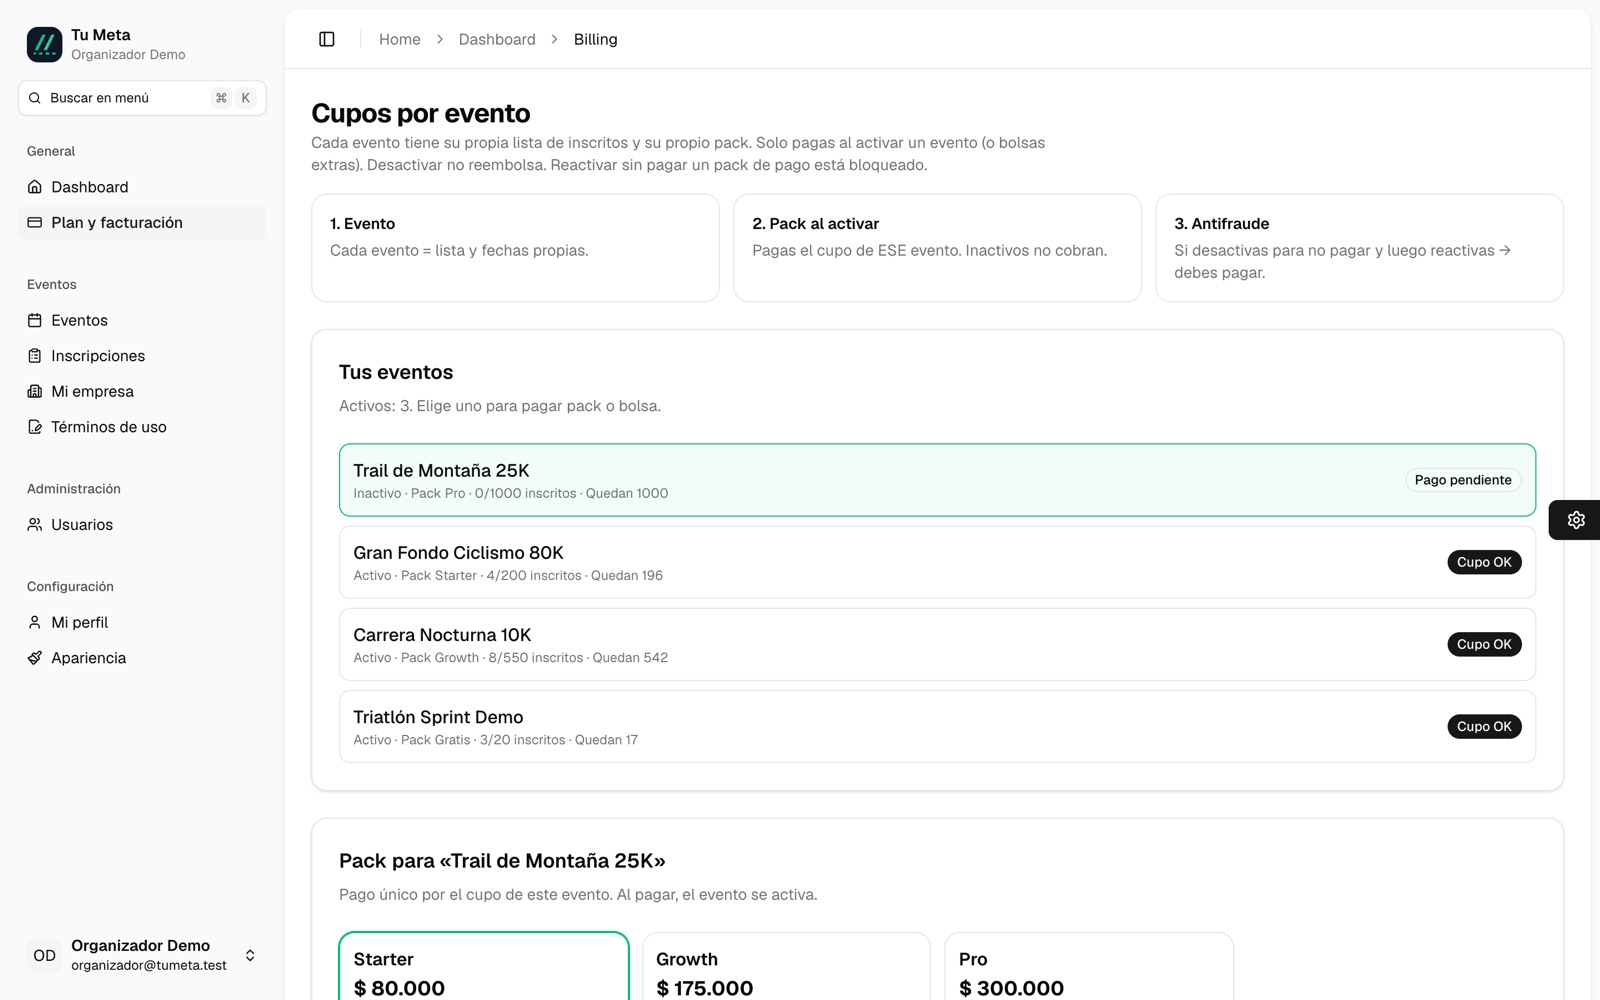Screen dimensions: 1600x1000
Task: Click the Home breadcrumb link
Action: tap(400, 39)
